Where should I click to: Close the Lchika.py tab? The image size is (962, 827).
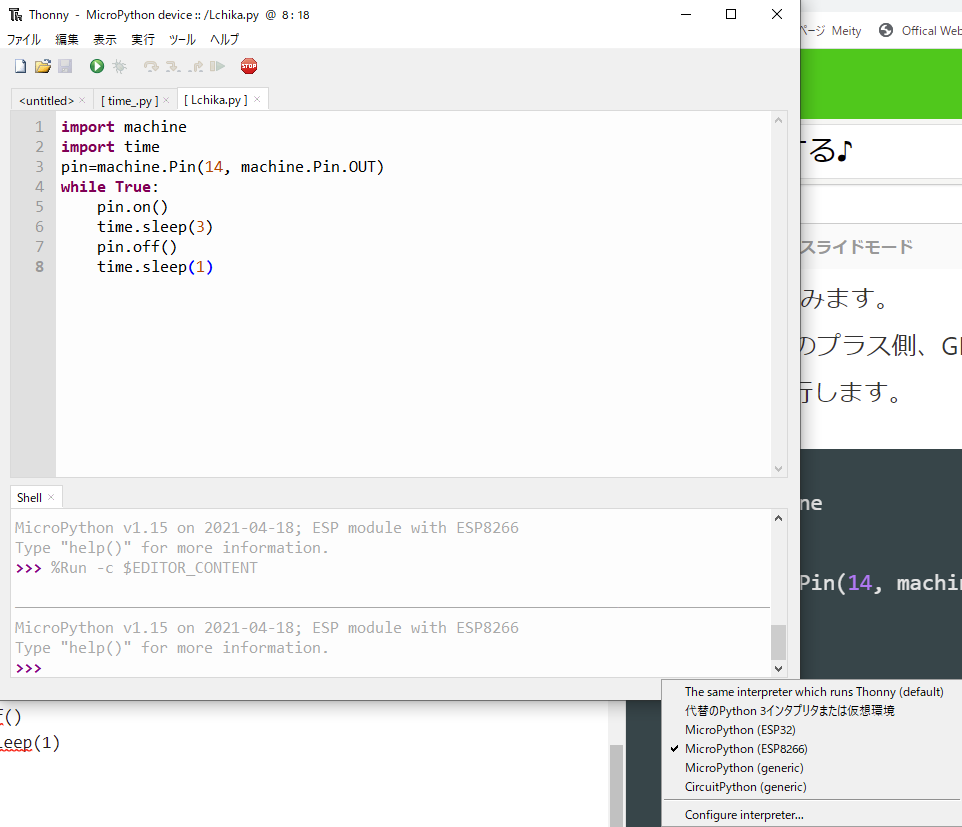(x=257, y=99)
